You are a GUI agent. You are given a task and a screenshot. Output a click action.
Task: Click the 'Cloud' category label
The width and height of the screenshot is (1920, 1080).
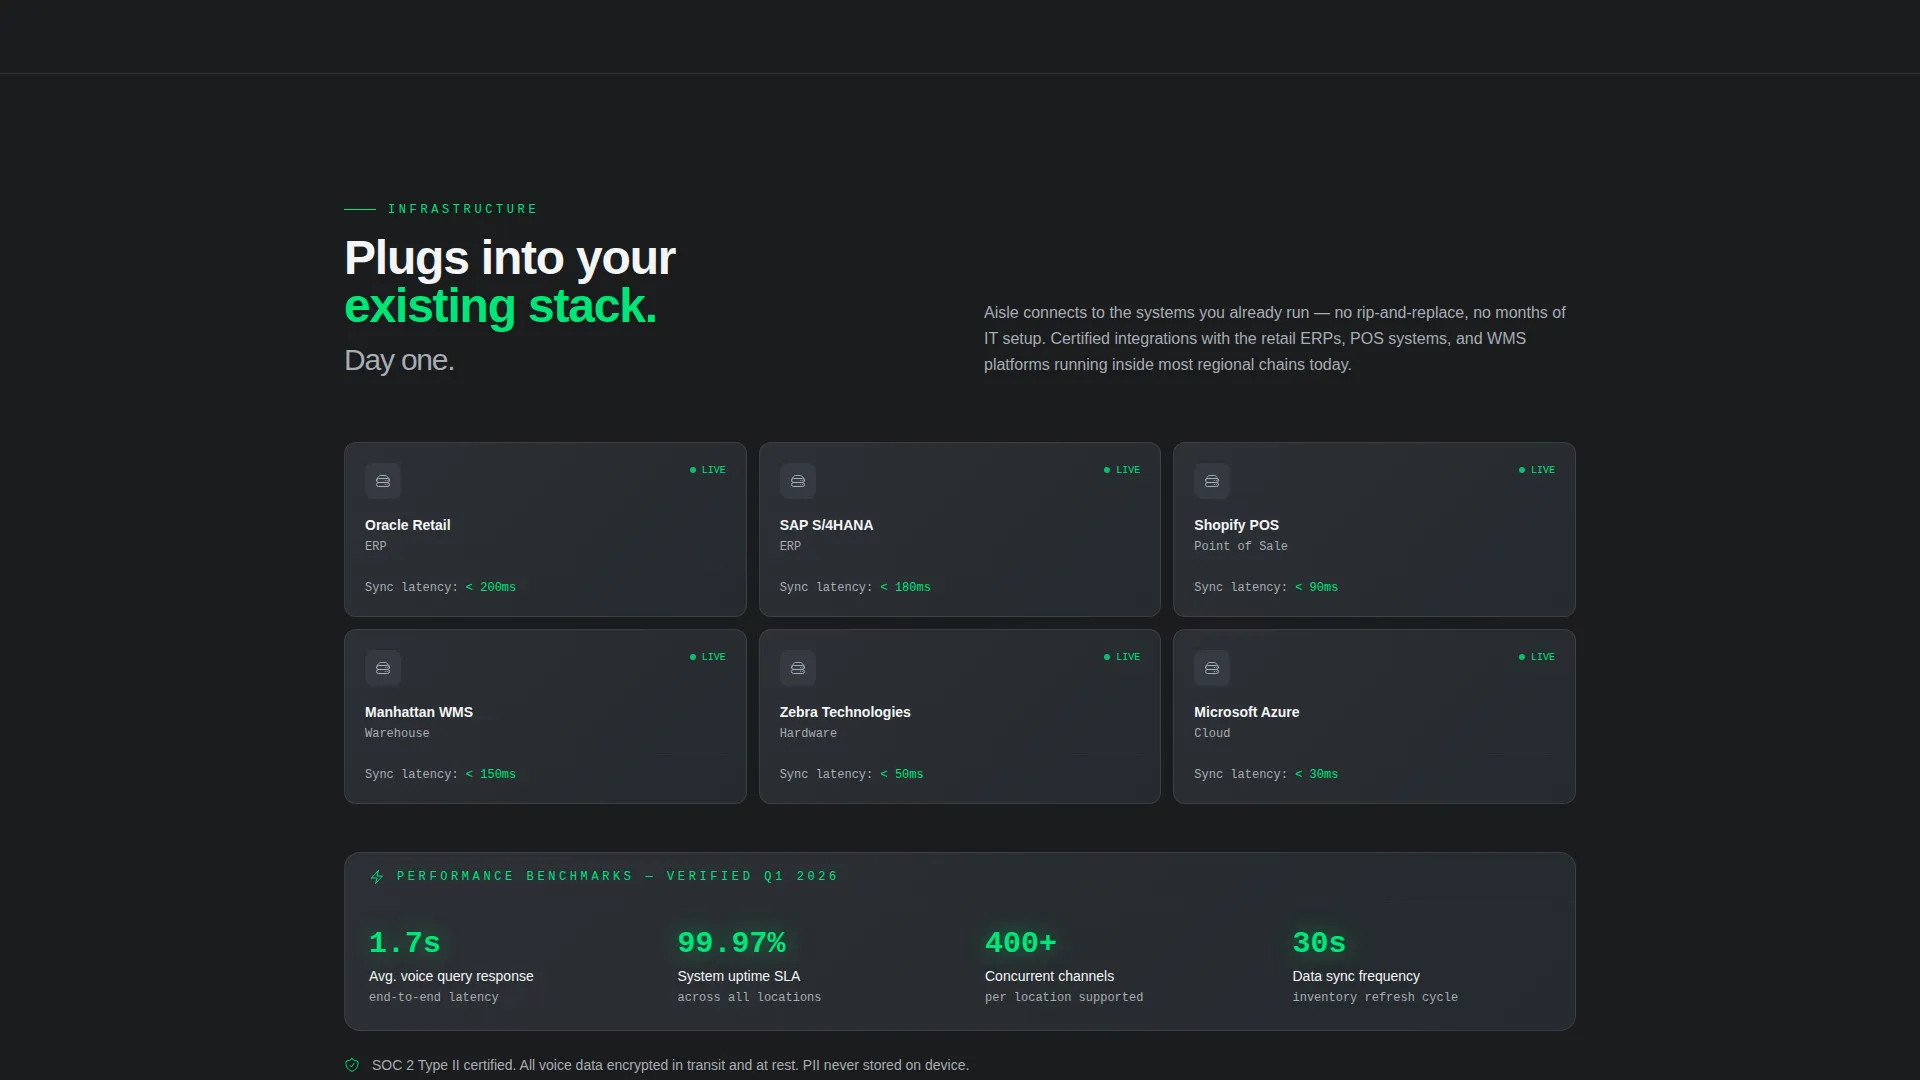1212,733
